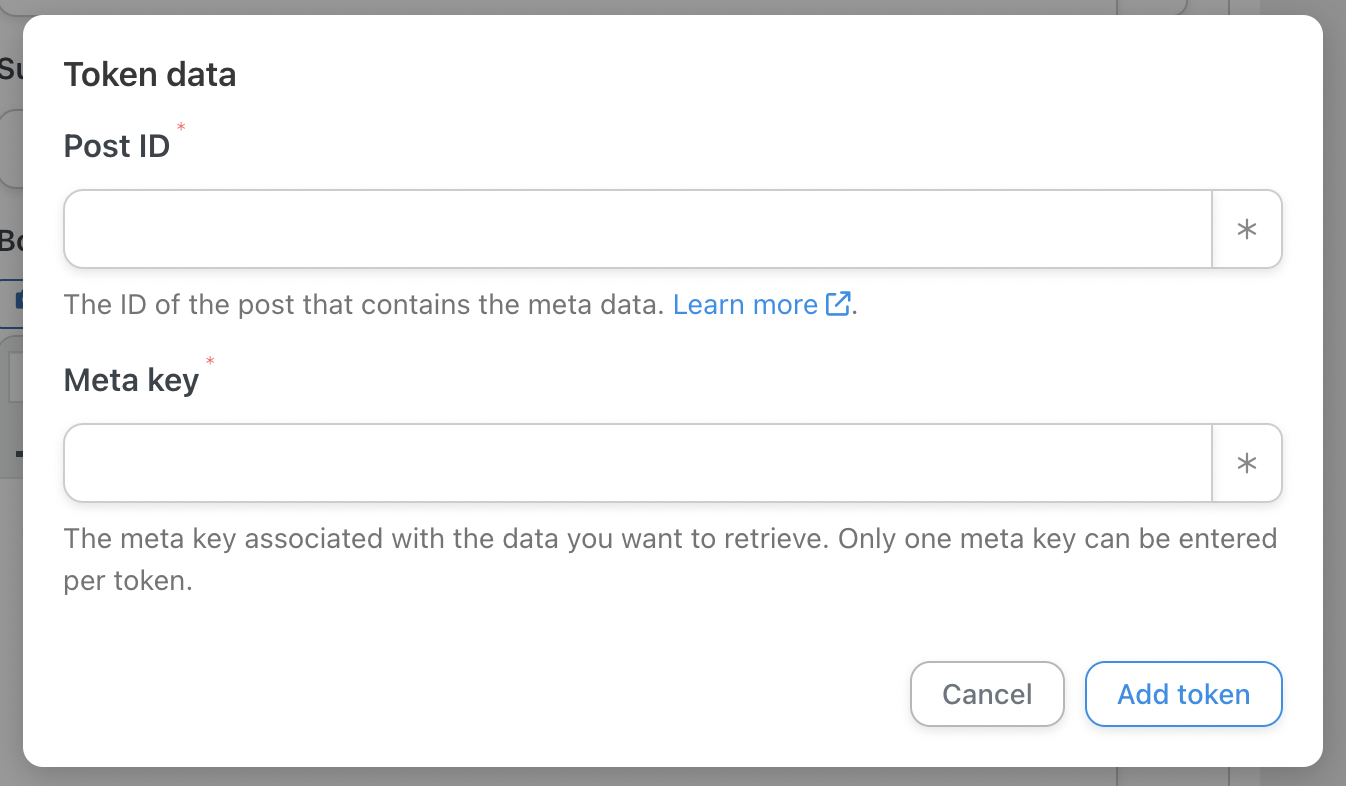Click the Meta key field label

pyautogui.click(x=132, y=380)
